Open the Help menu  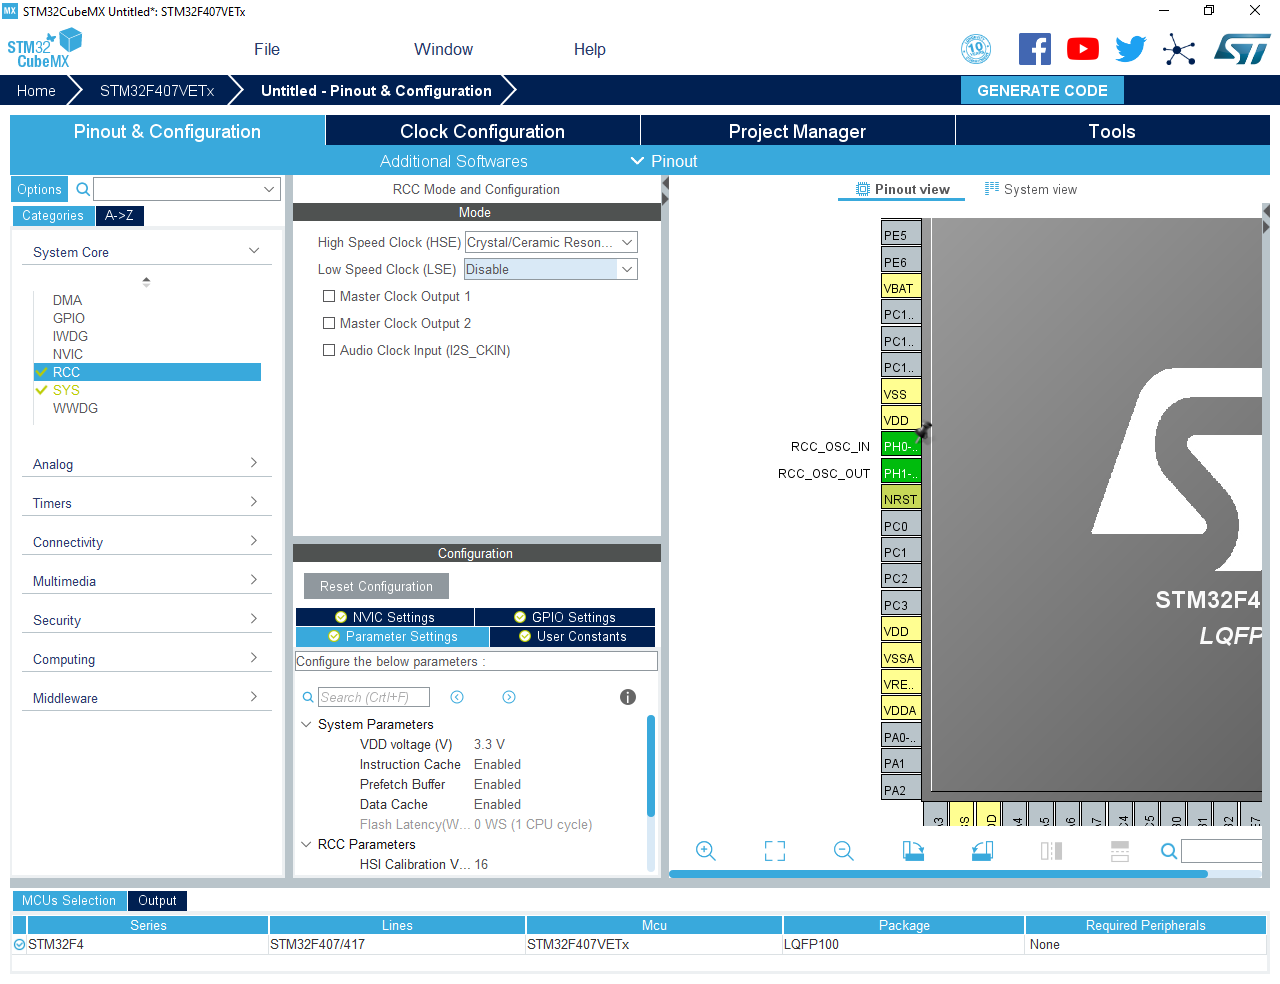click(x=589, y=49)
